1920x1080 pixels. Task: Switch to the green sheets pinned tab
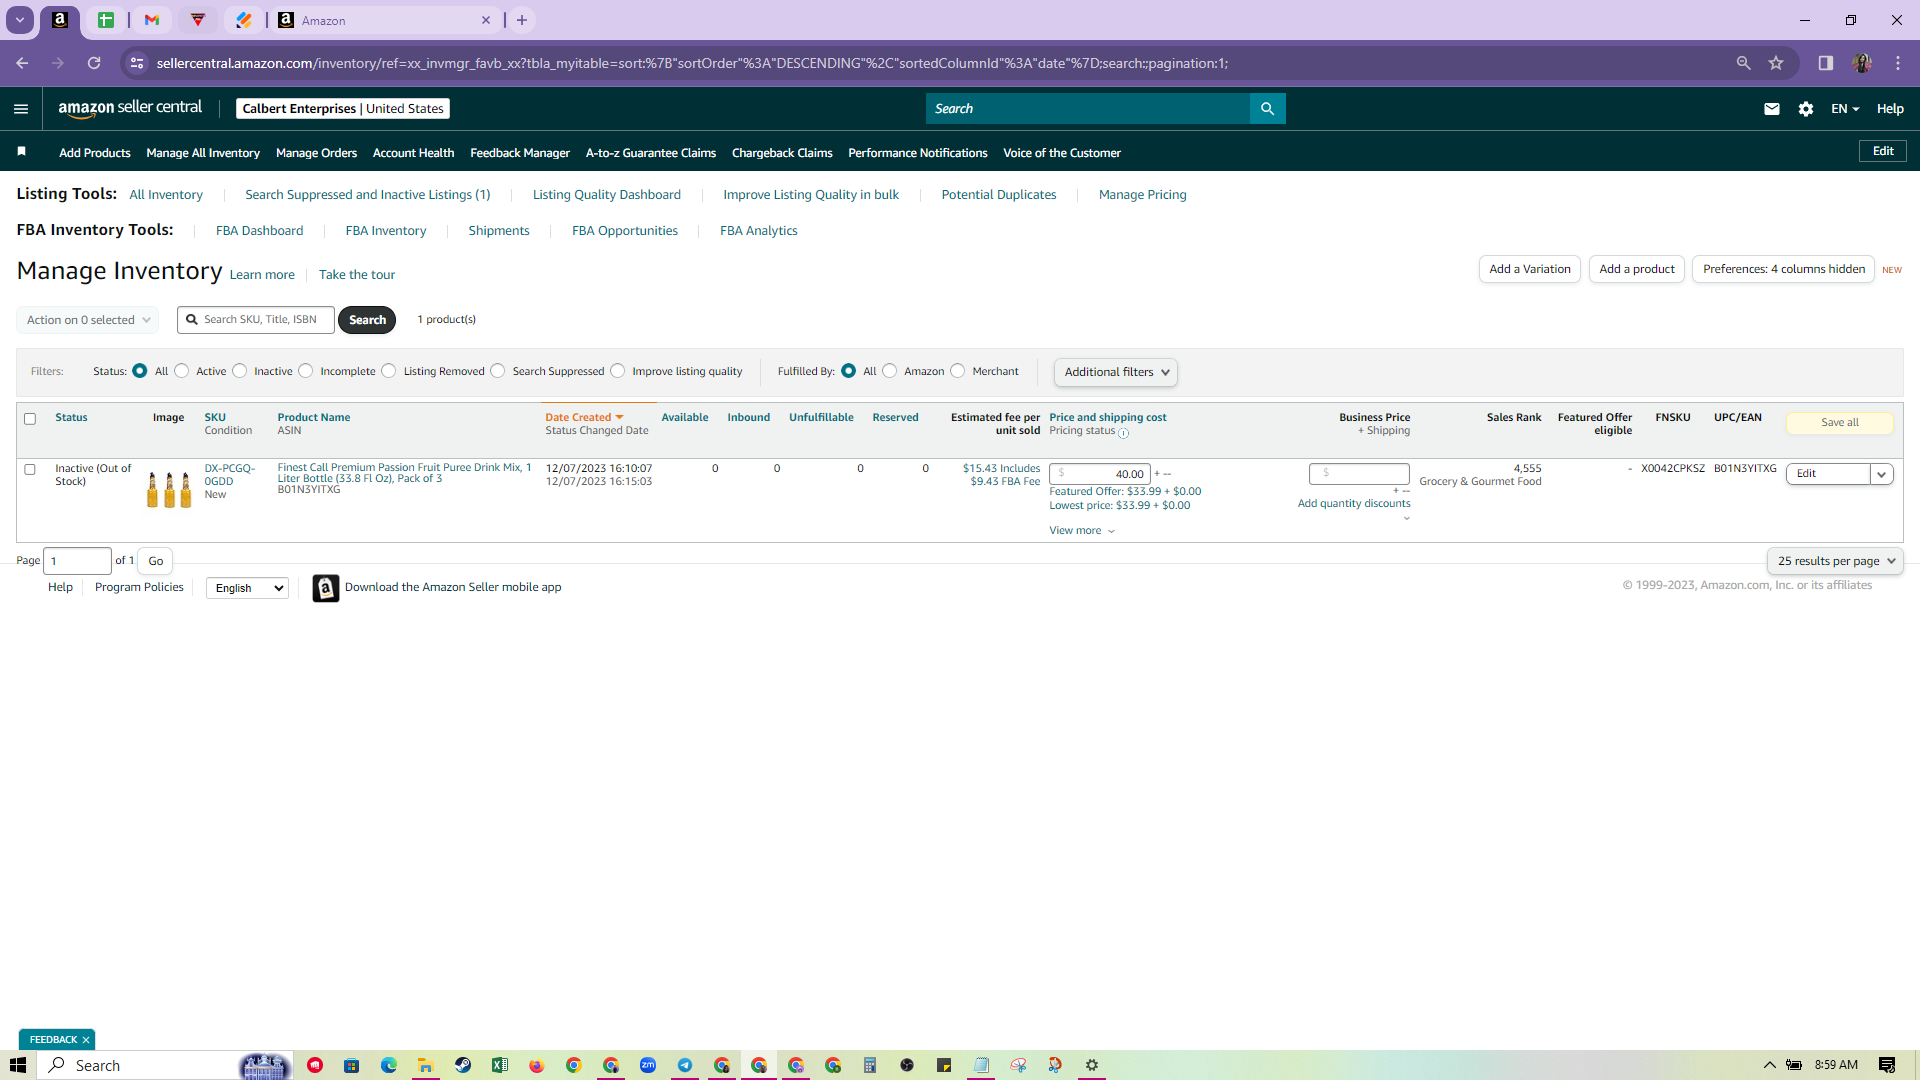click(106, 20)
